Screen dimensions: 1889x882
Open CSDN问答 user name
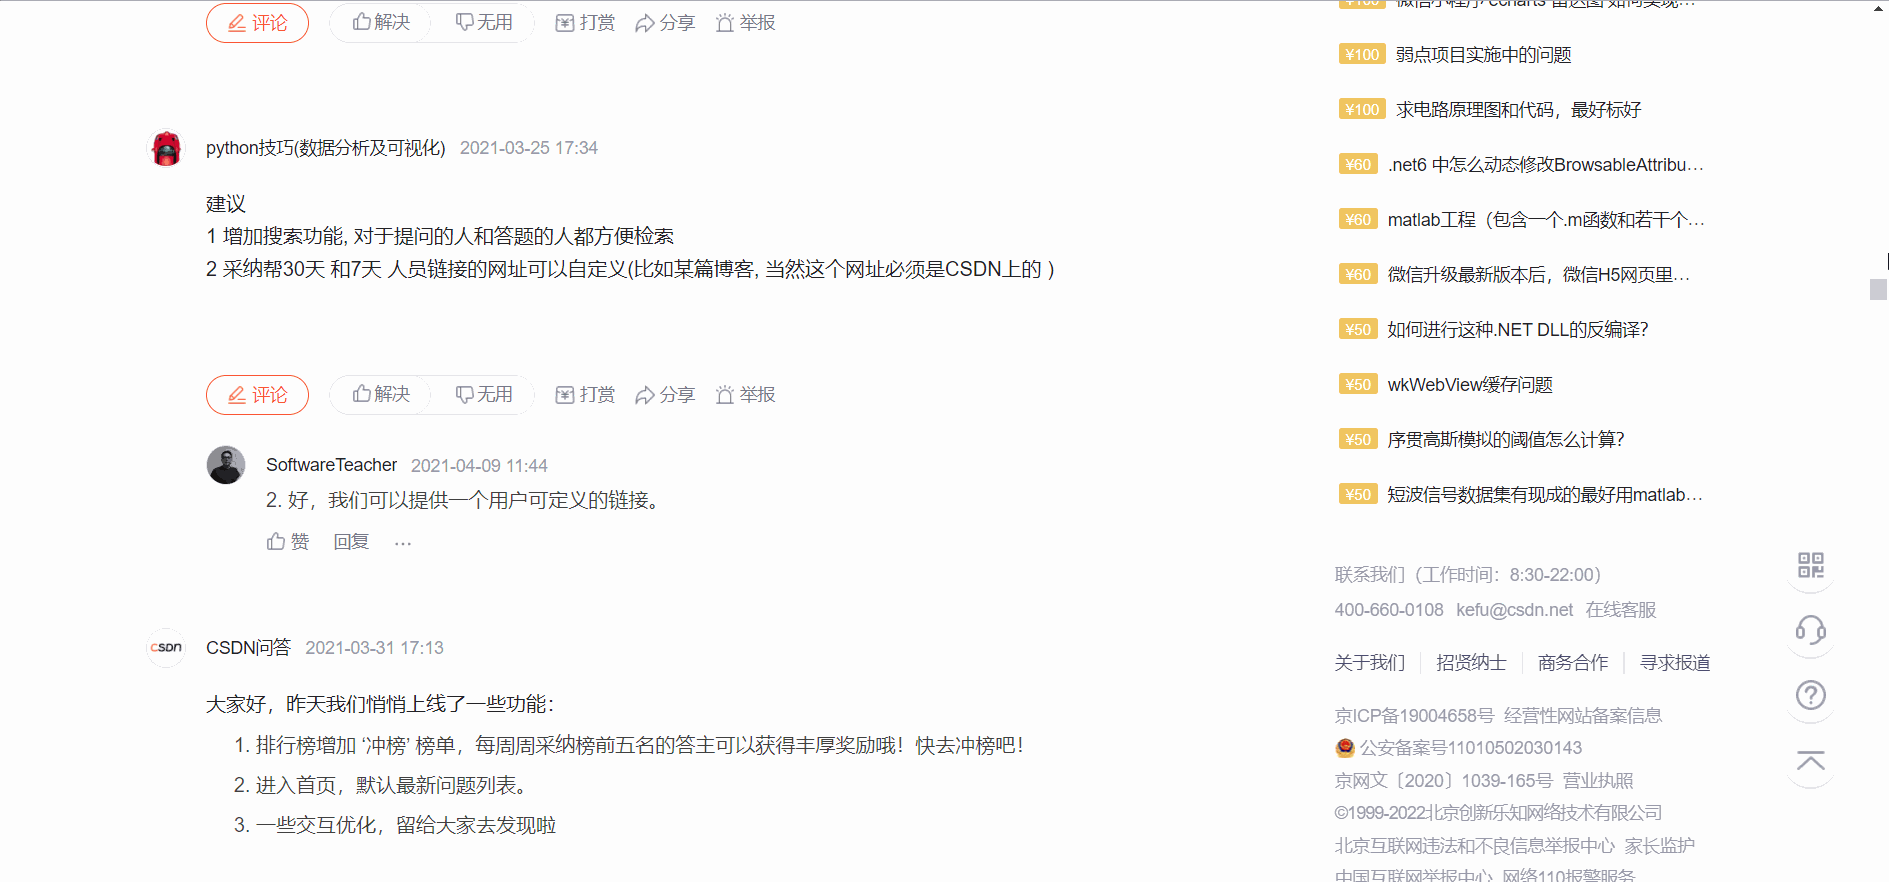tap(248, 648)
